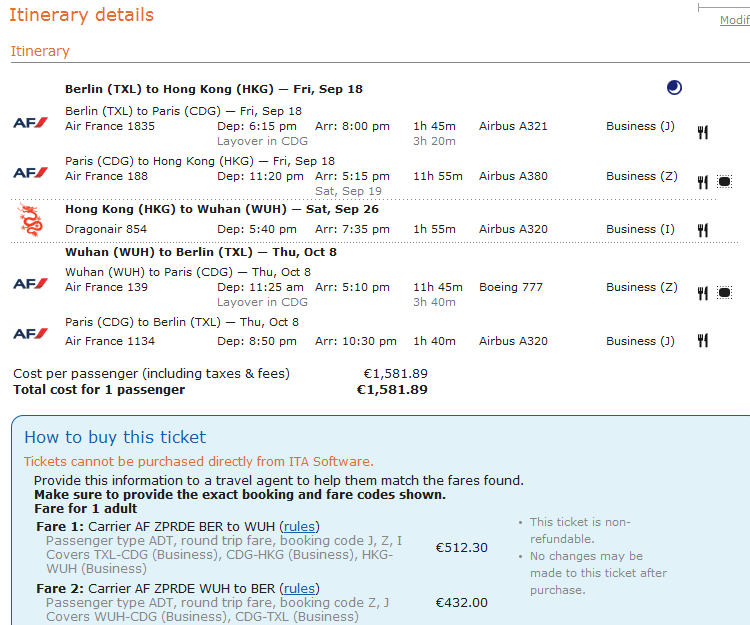Click the meal icon for Air France 1134
Image resolution: width=750 pixels, height=625 pixels.
click(703, 341)
